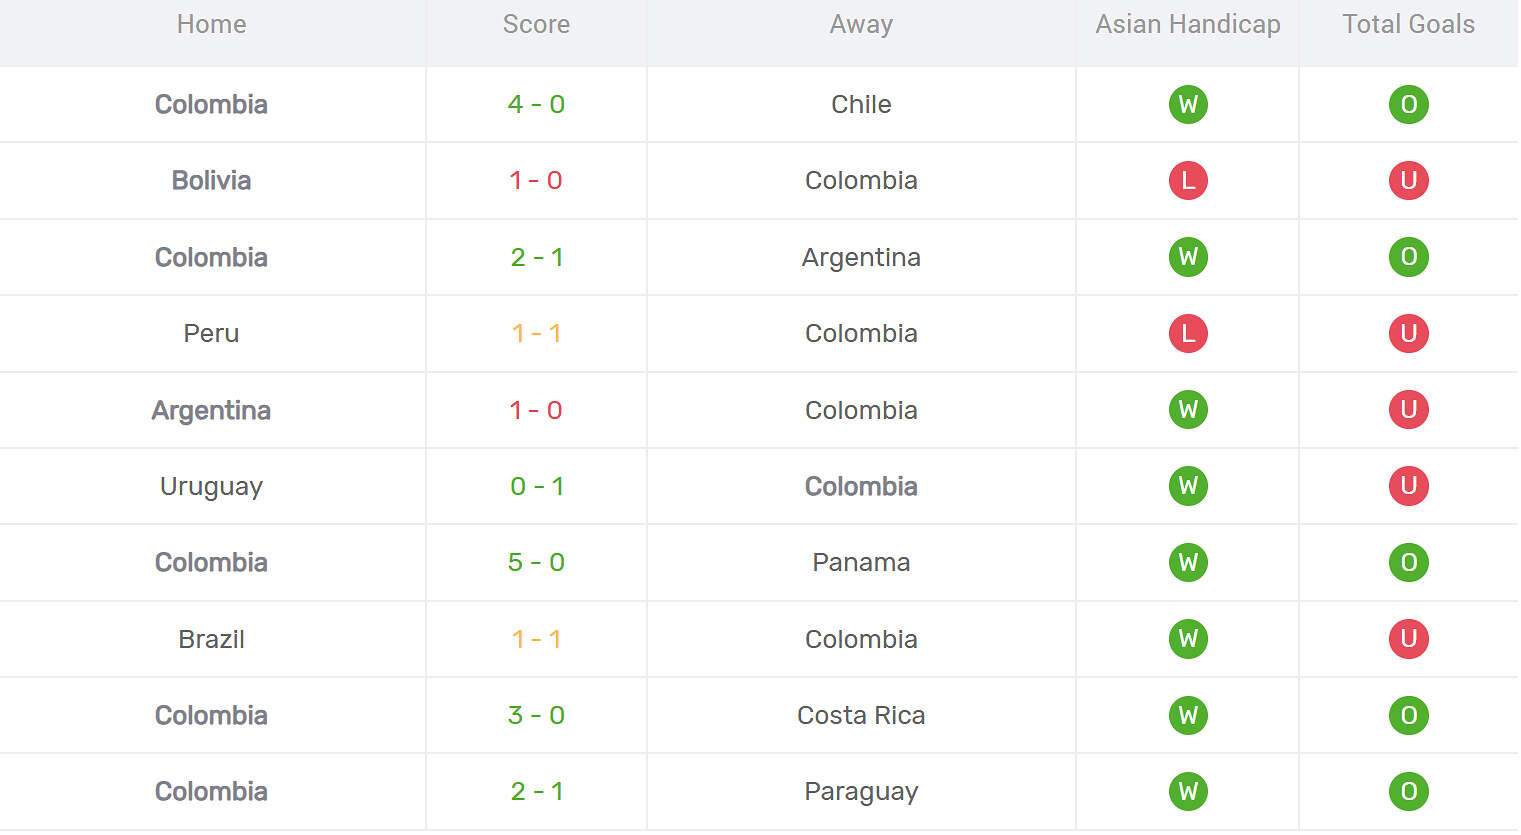Click the U total goals badge in Uruguay row
This screenshot has height=835, width=1521.
(1408, 486)
